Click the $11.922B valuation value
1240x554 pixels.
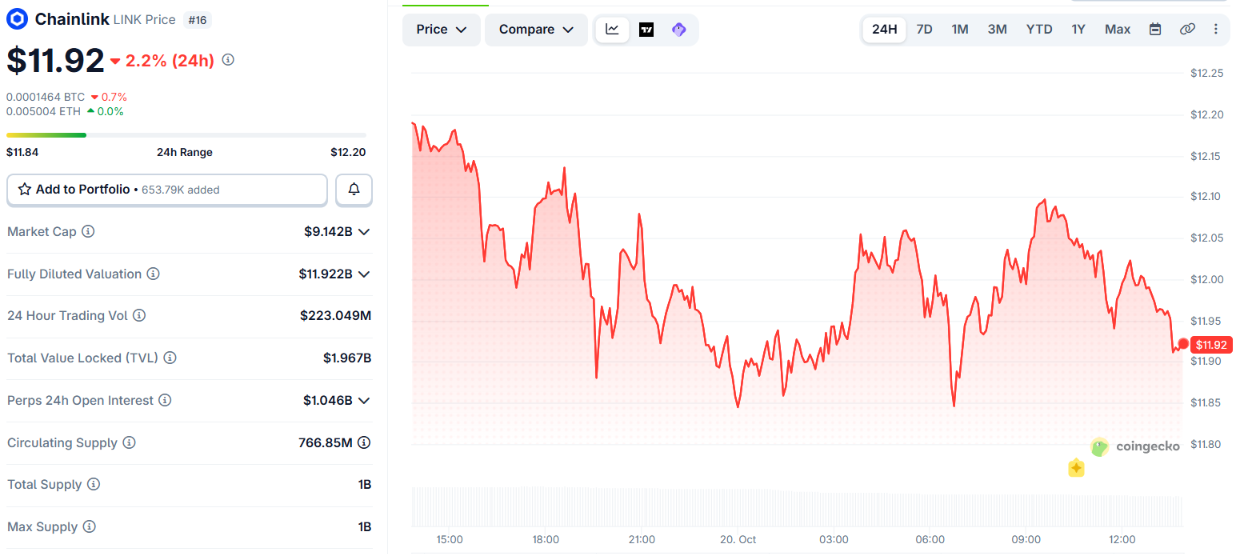(x=325, y=274)
